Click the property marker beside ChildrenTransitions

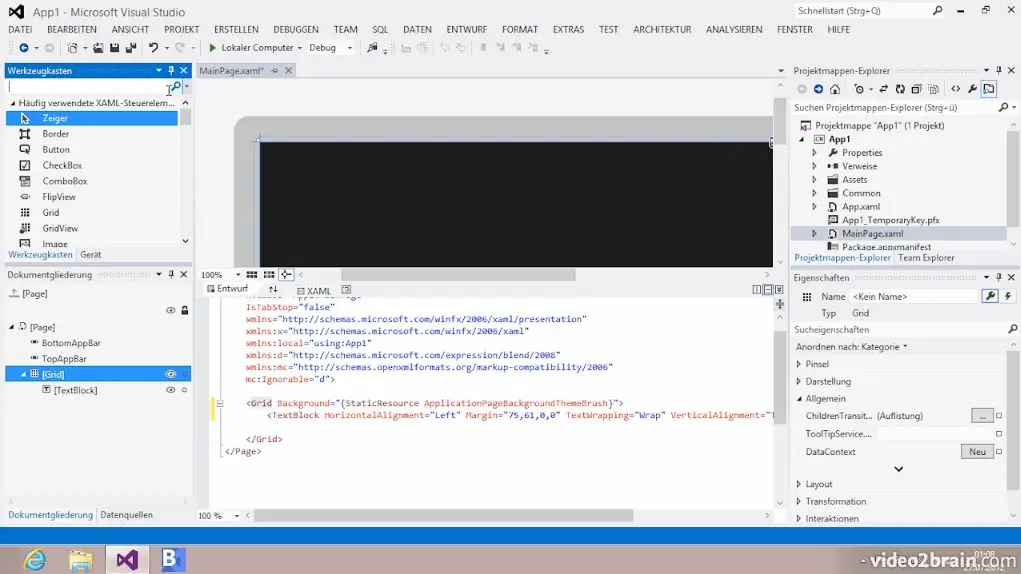pyautogui.click(x=999, y=416)
